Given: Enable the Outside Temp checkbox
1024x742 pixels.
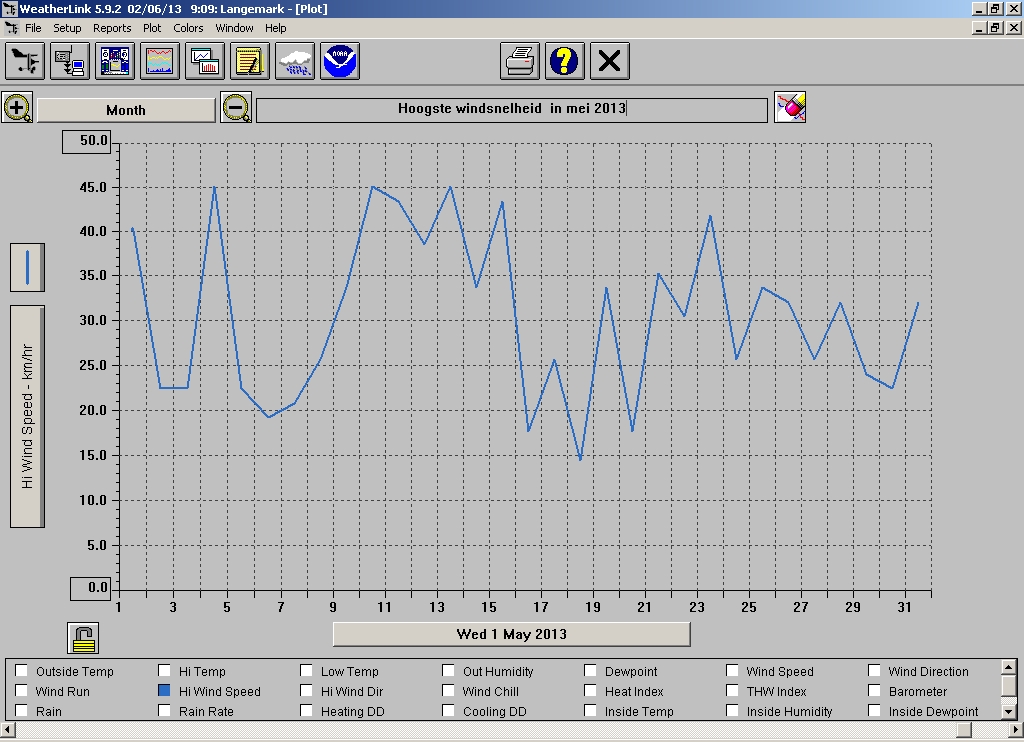Looking at the screenshot, I should tap(22, 671).
